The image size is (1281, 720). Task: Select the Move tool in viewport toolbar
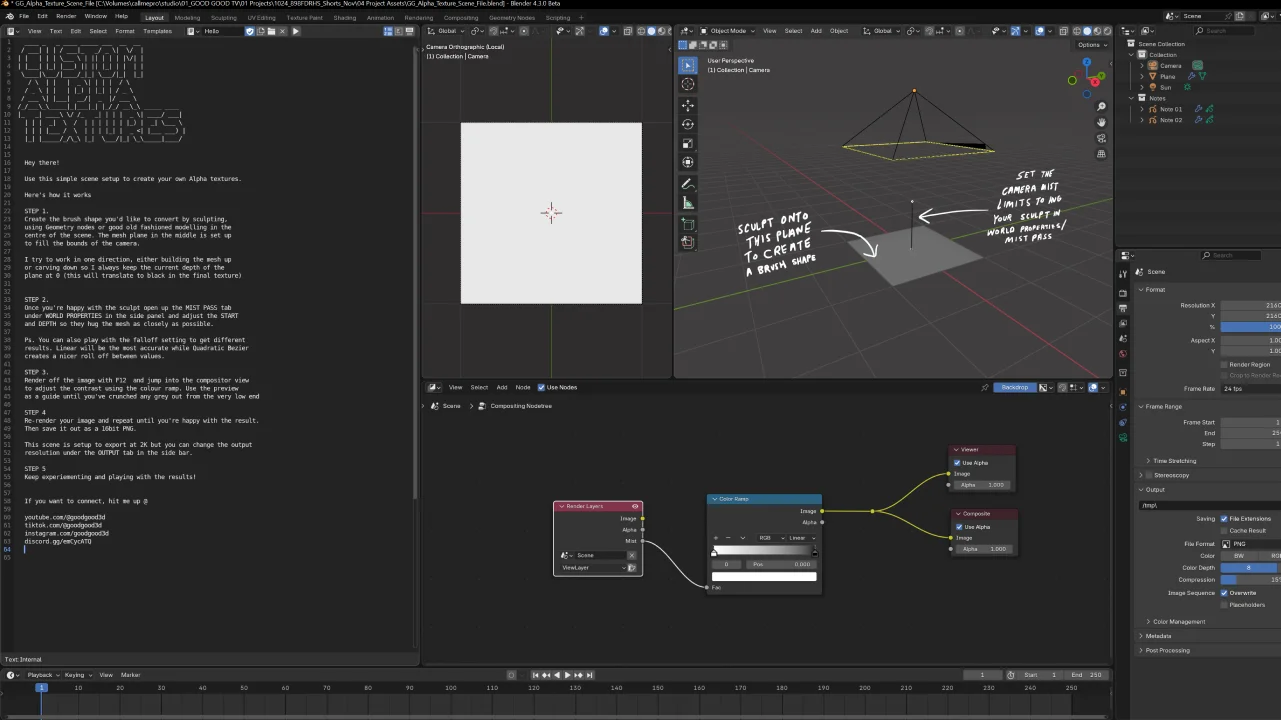pyautogui.click(x=687, y=105)
